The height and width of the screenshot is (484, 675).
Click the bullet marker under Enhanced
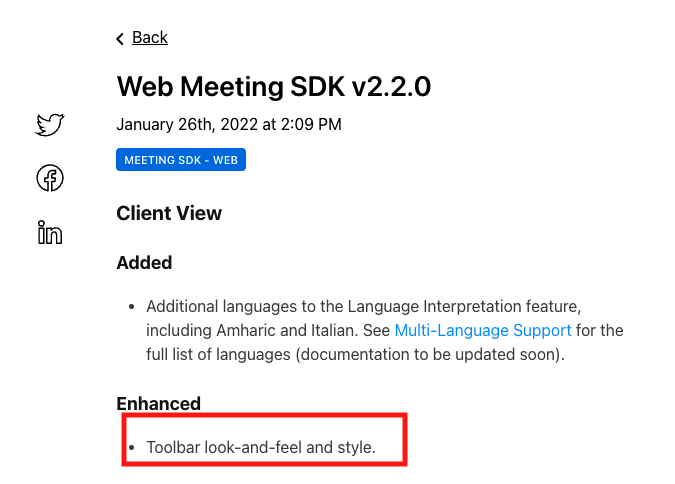coord(131,447)
